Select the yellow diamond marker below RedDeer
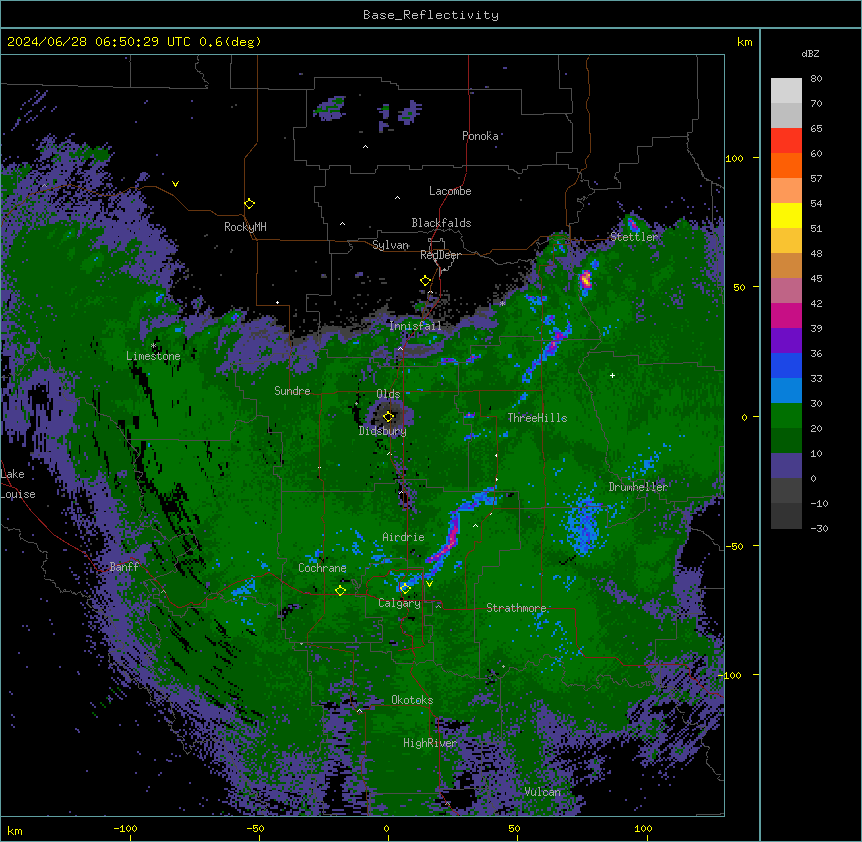This screenshot has height=842, width=862. [x=425, y=281]
